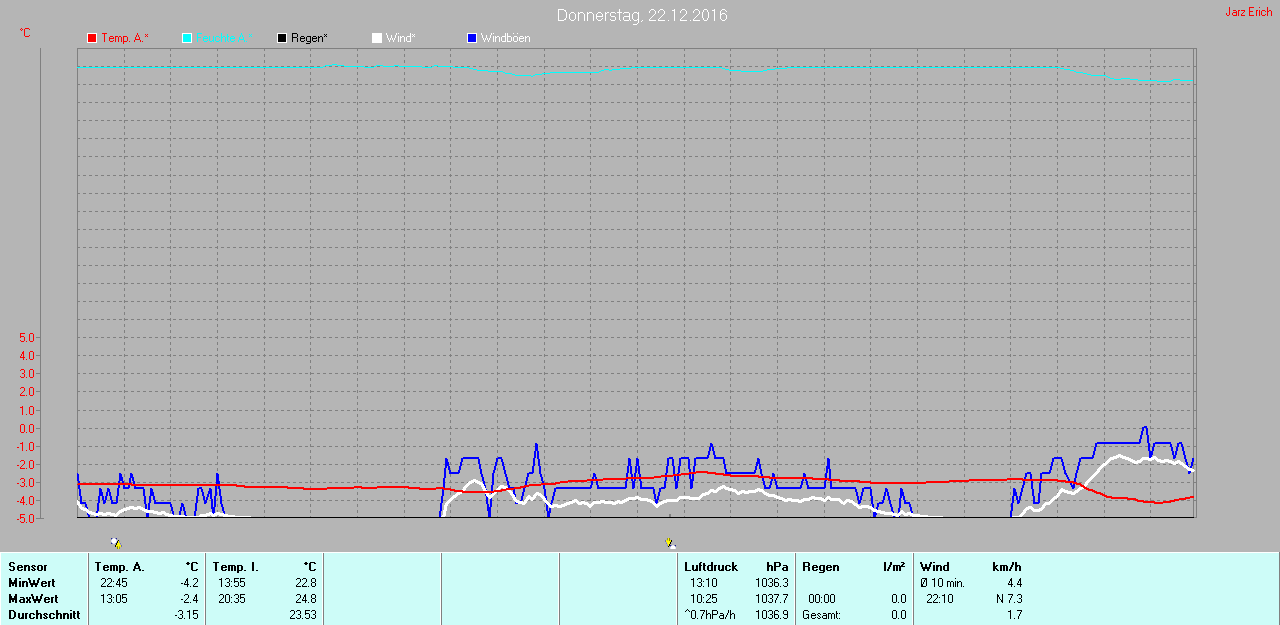Click the Luftdruck column header

pos(711,567)
